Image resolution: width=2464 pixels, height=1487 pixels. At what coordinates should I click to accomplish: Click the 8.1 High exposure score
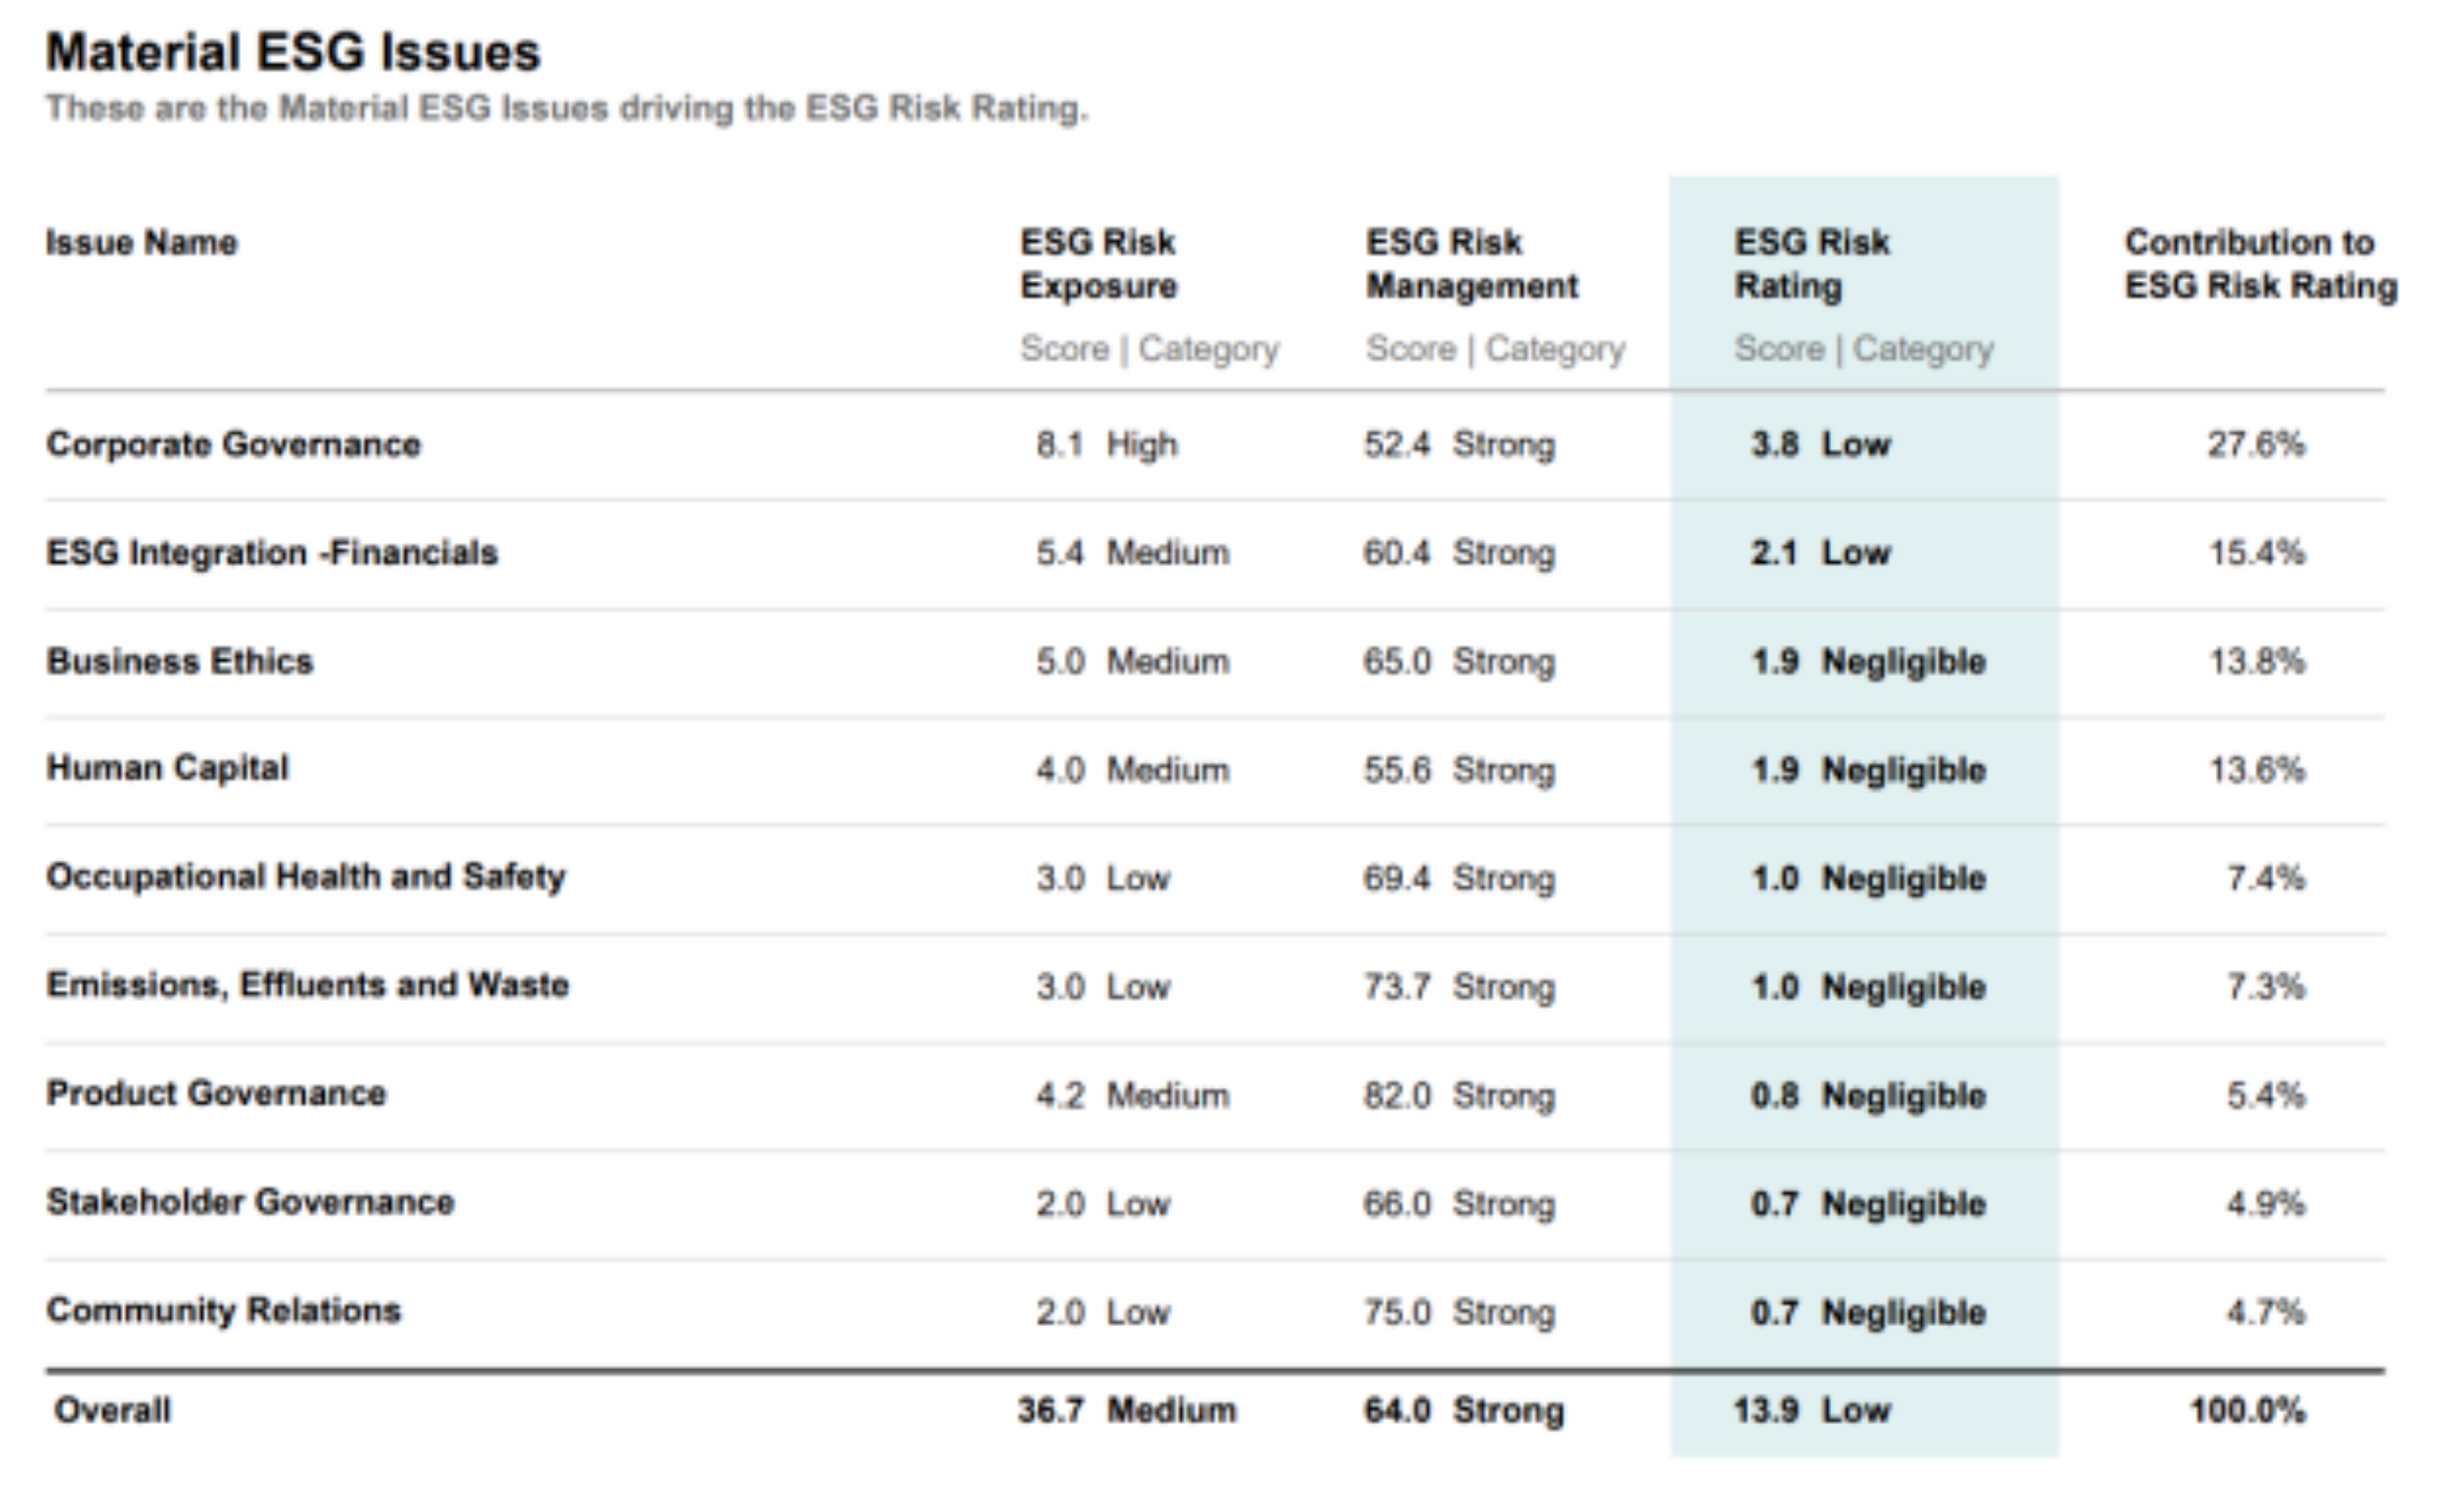coord(1106,444)
